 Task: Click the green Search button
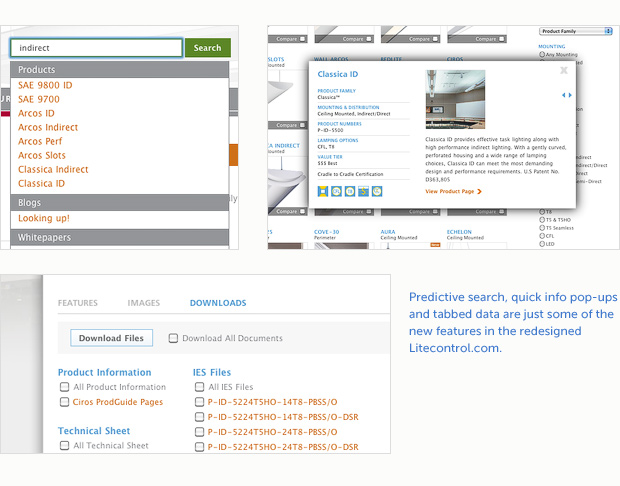point(208,48)
